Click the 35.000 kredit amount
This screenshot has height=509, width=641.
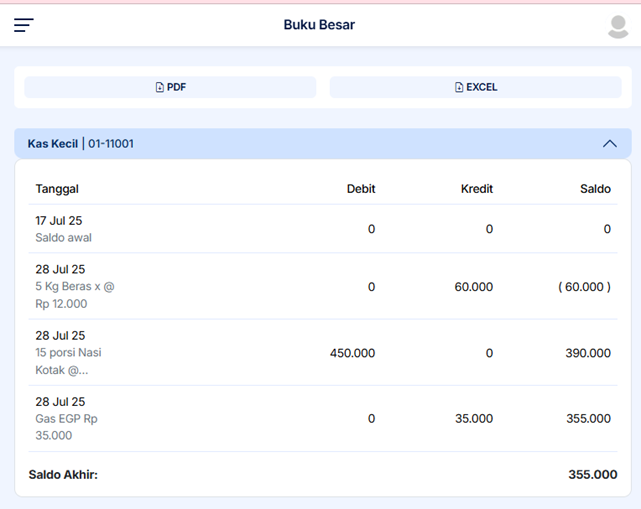tap(473, 419)
